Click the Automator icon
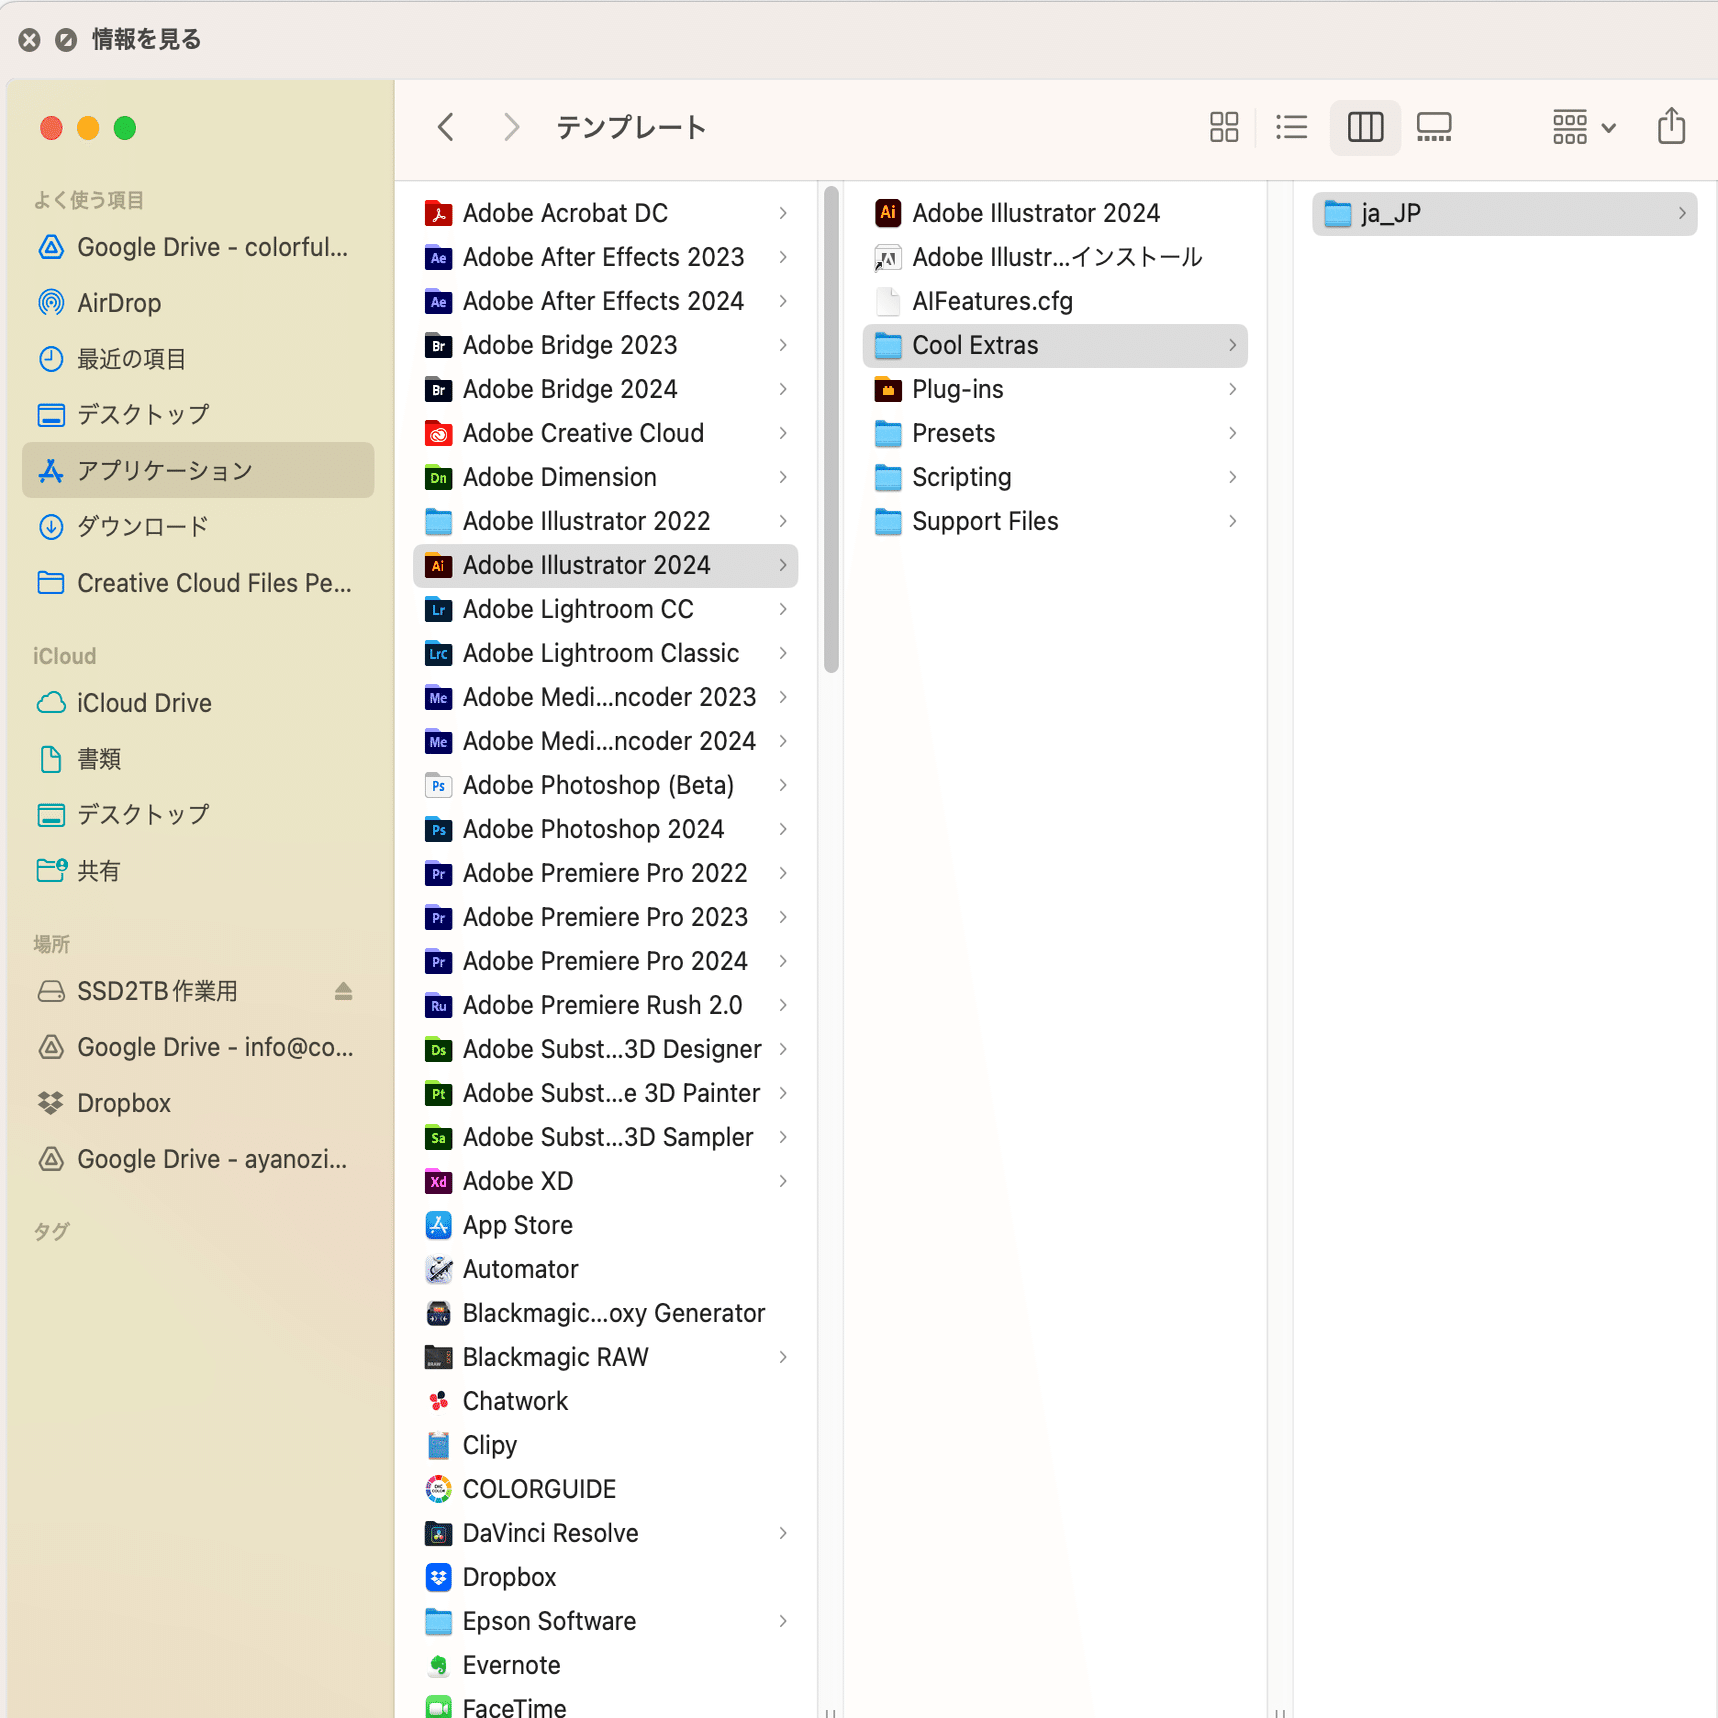The height and width of the screenshot is (1718, 1718). [438, 1269]
